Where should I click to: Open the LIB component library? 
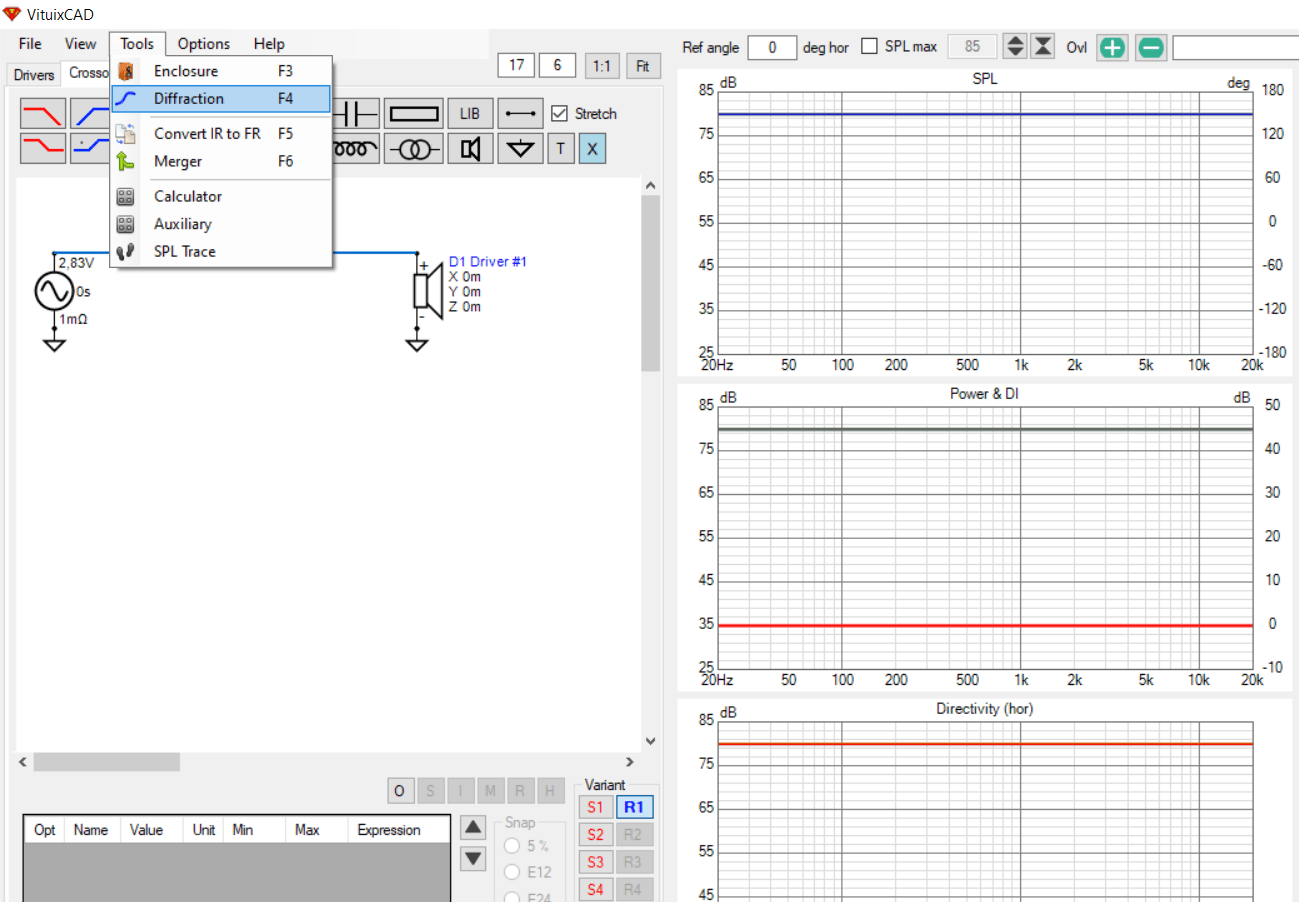point(470,114)
